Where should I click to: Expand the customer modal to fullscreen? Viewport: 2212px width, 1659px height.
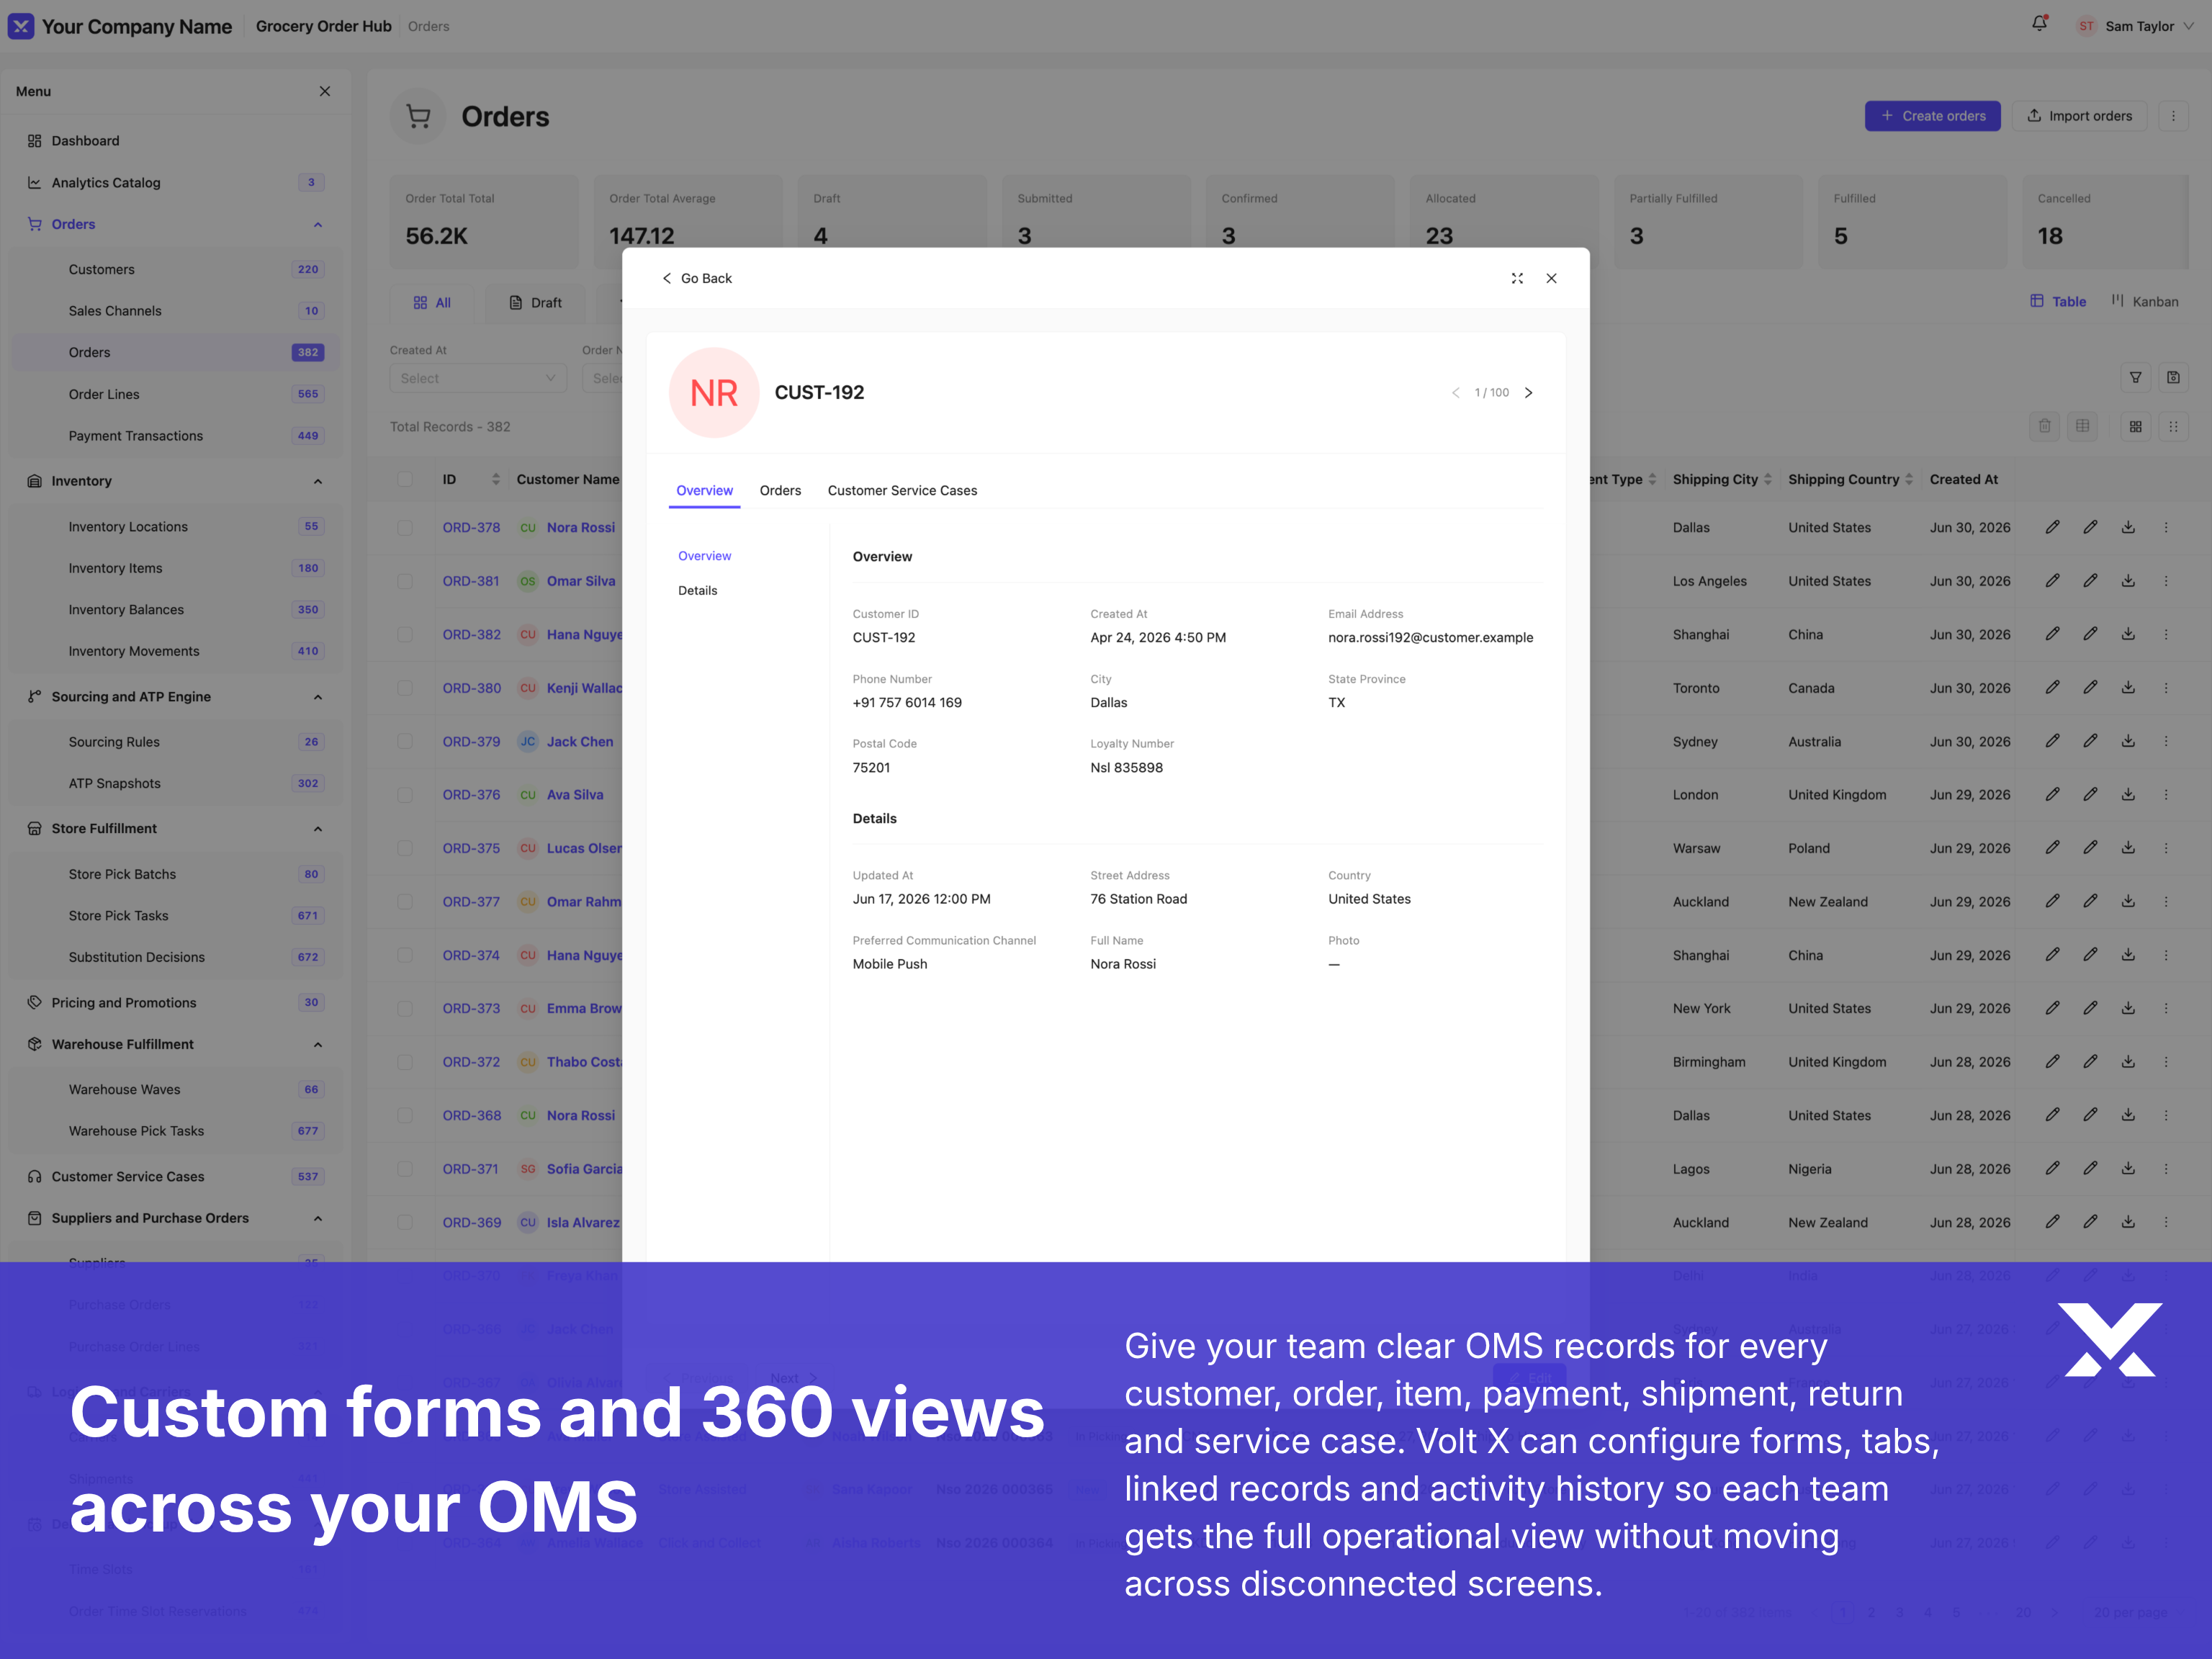tap(1517, 278)
